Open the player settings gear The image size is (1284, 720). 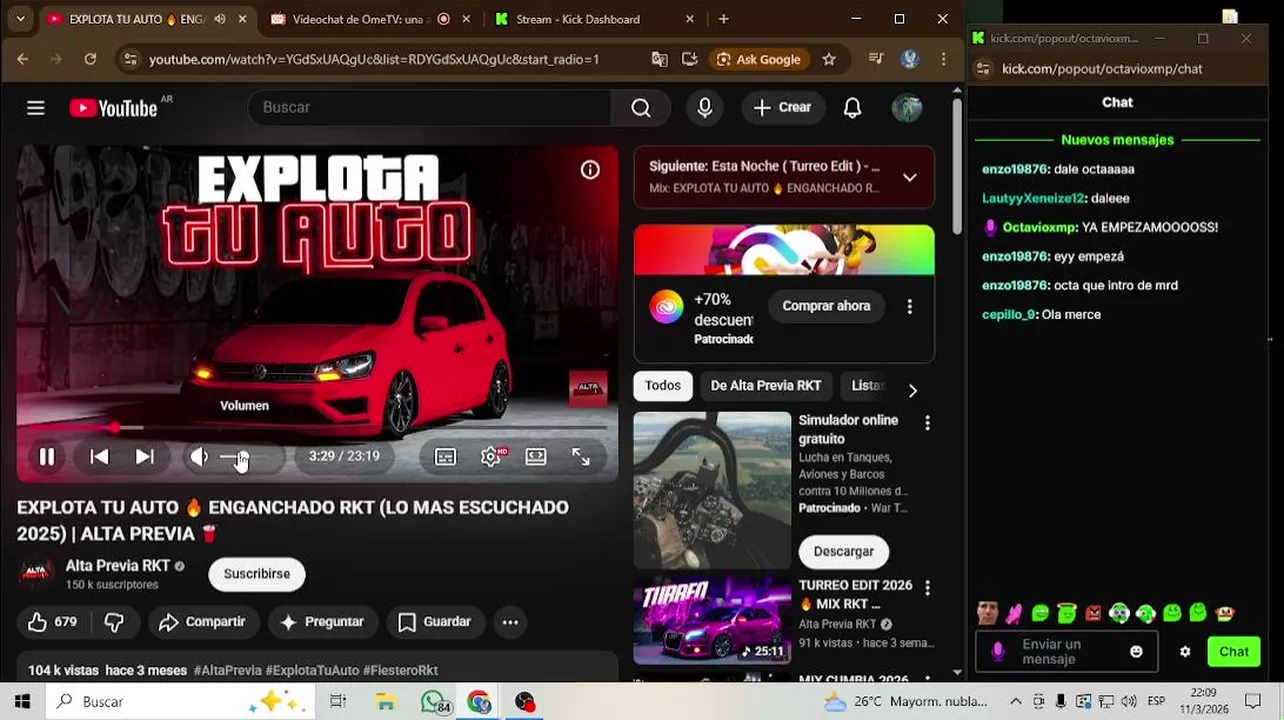point(491,457)
